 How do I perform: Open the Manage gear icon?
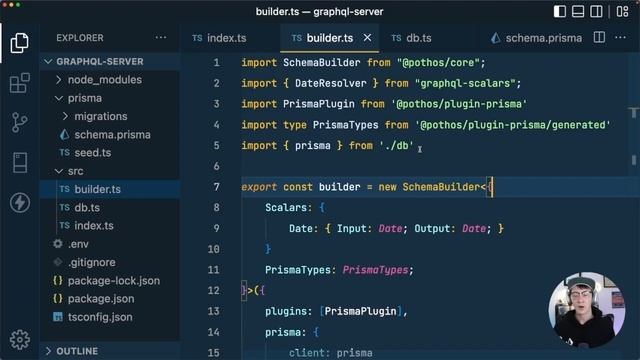point(20,339)
